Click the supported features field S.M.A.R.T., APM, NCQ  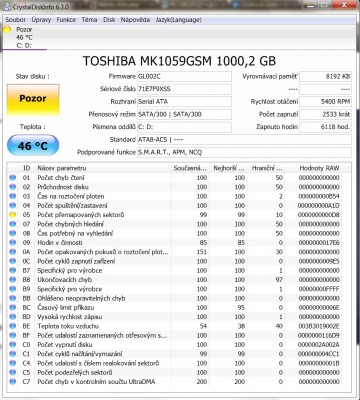244,152
